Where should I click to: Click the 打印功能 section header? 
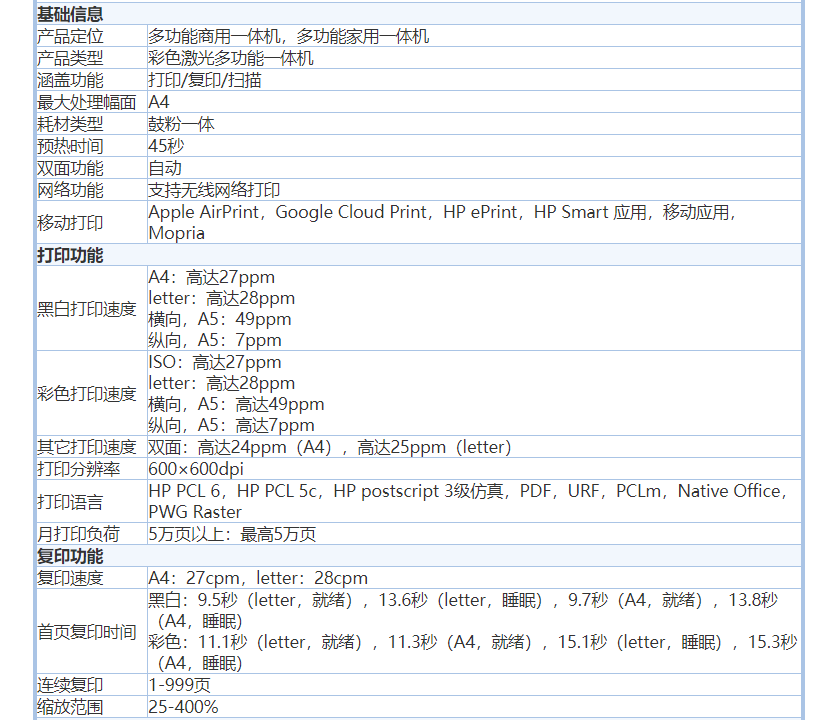coord(70,255)
